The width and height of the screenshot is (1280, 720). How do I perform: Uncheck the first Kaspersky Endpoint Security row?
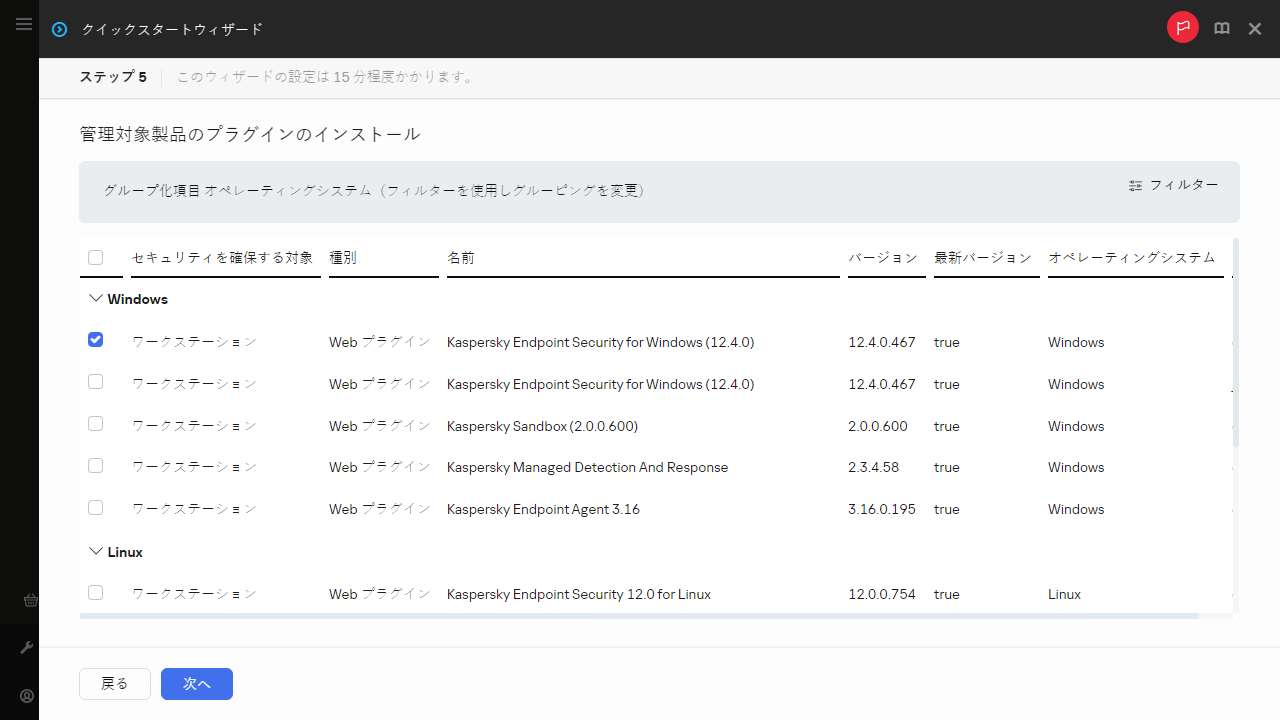[x=96, y=340]
